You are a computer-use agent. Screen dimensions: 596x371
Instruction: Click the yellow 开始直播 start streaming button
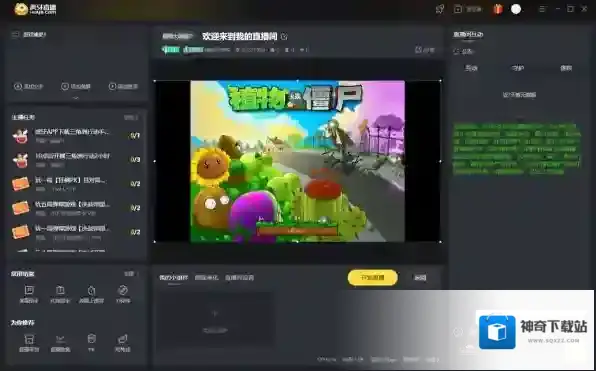coord(372,277)
